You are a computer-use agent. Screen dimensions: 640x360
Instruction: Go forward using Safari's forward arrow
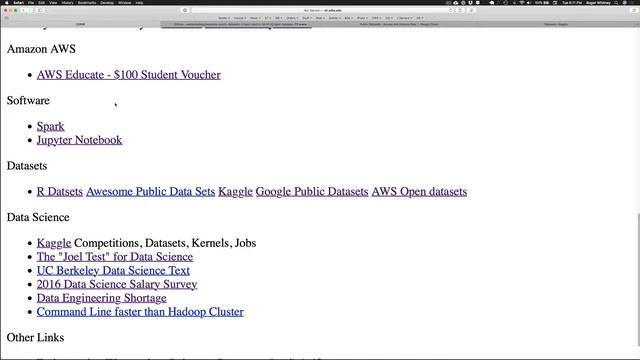[31, 10]
